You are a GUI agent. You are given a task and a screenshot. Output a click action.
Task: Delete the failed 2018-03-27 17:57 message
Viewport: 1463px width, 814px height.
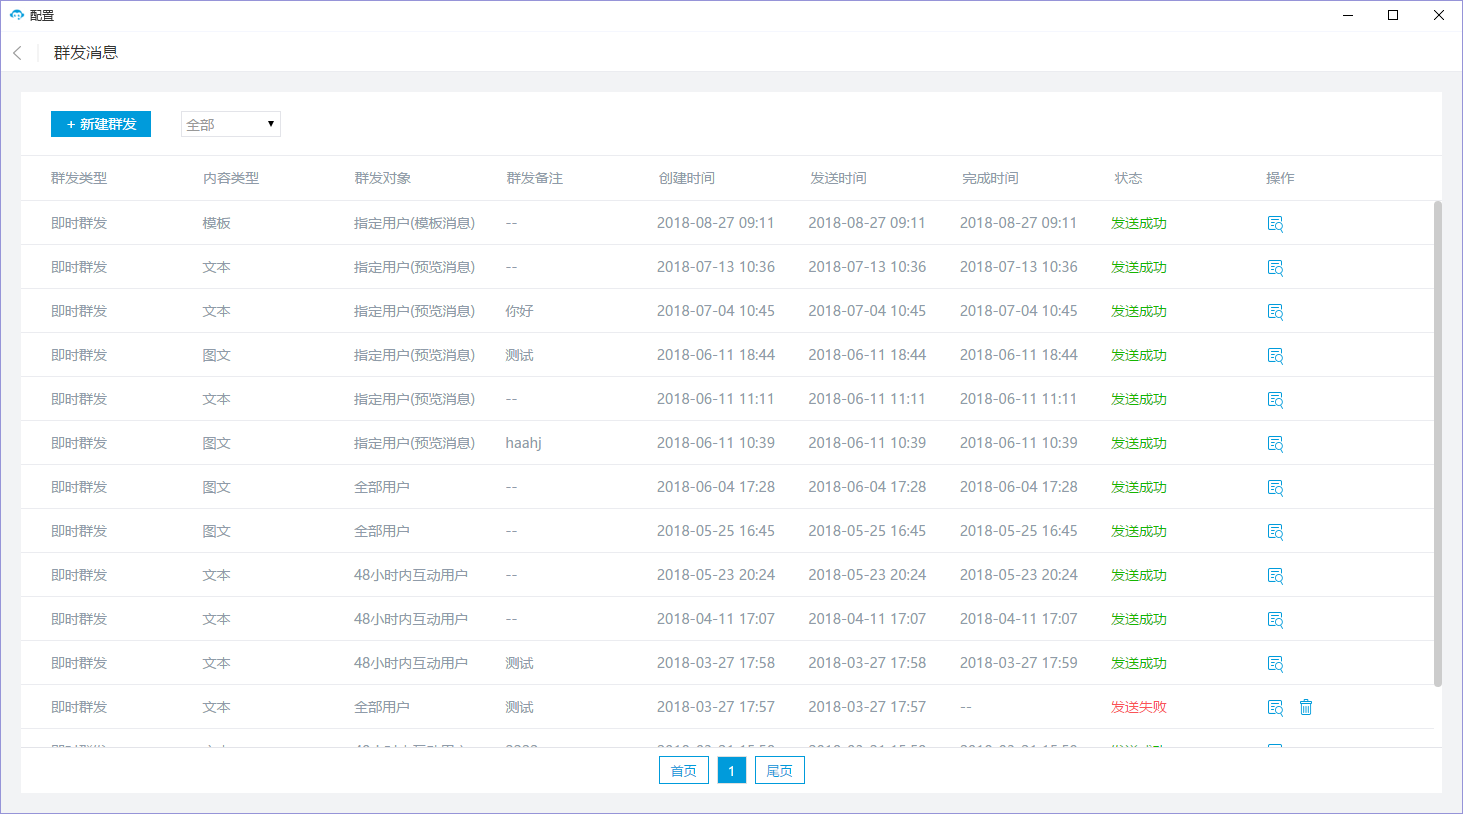(x=1306, y=708)
